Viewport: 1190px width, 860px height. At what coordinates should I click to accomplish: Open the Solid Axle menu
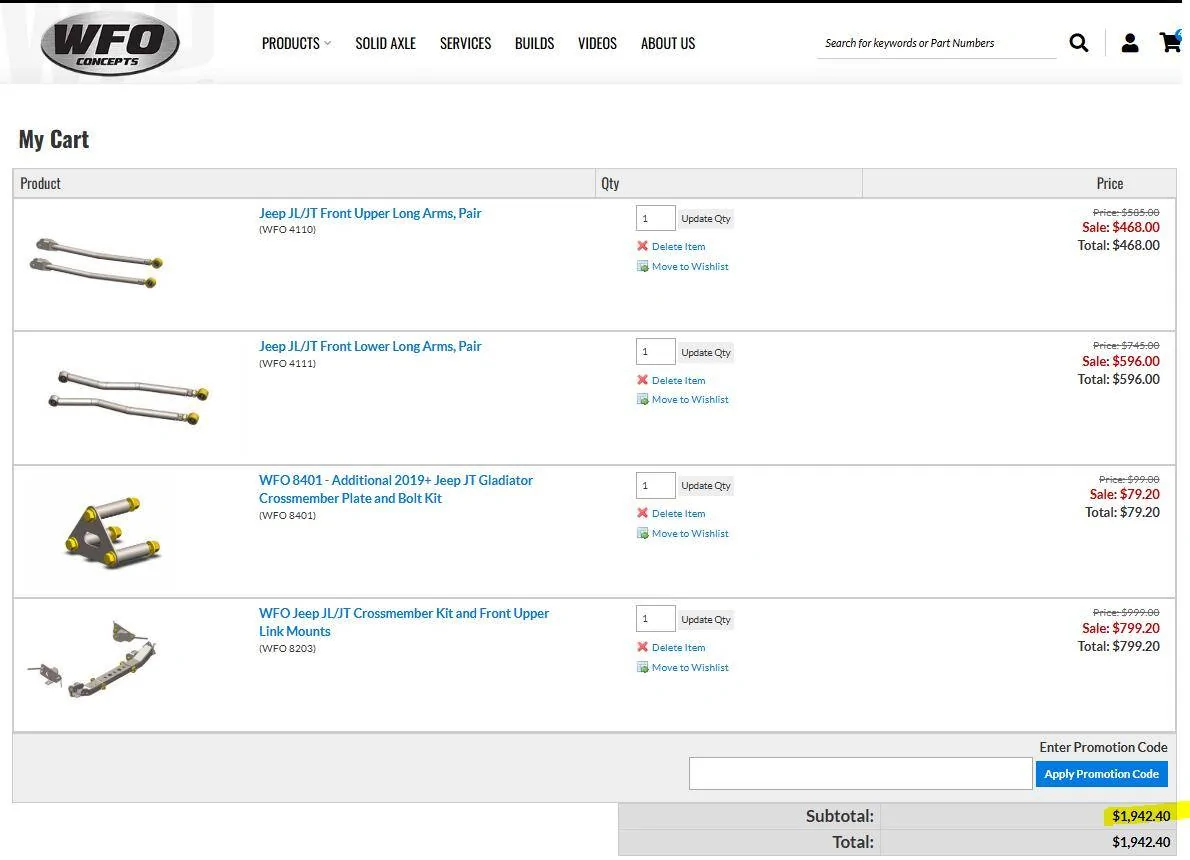click(386, 43)
